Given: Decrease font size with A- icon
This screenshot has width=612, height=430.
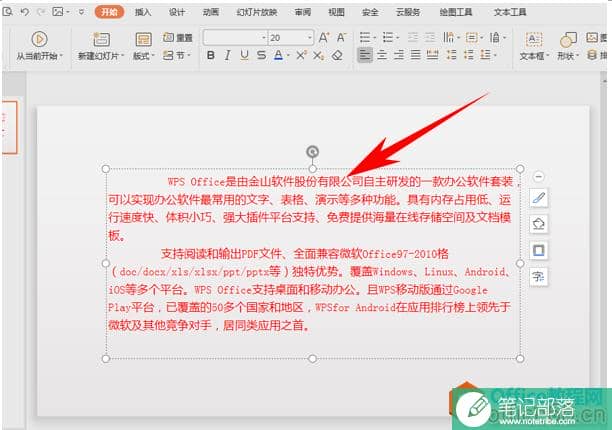Looking at the screenshot, I should pyautogui.click(x=341, y=37).
